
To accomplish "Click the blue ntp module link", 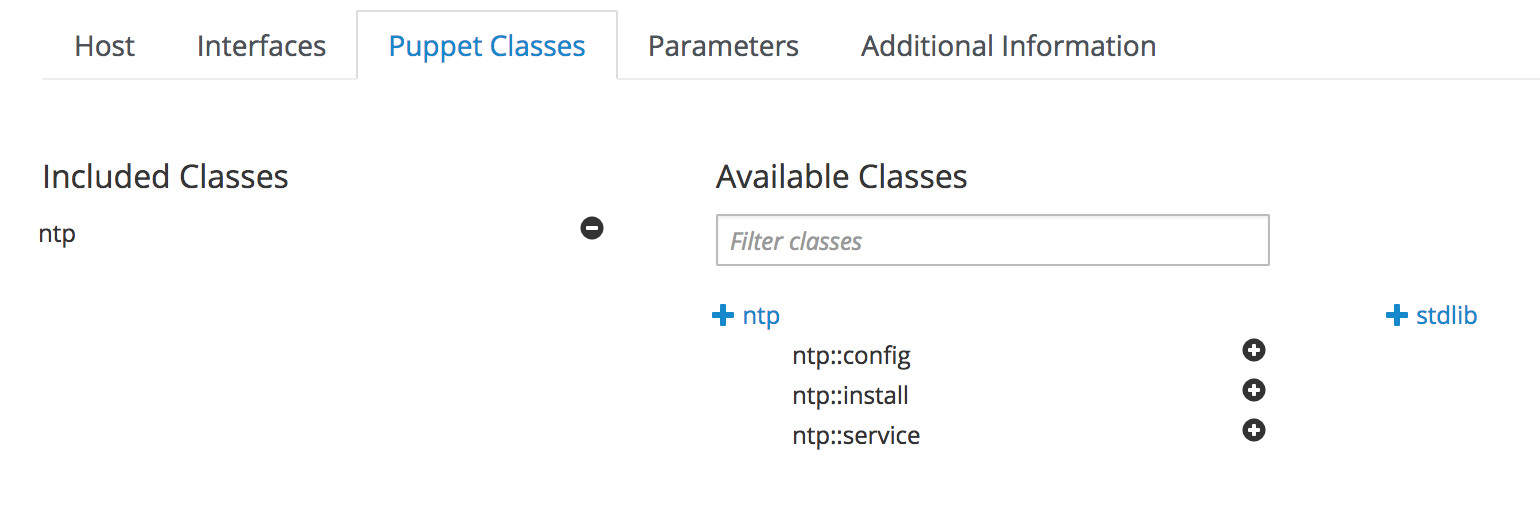I will click(761, 316).
